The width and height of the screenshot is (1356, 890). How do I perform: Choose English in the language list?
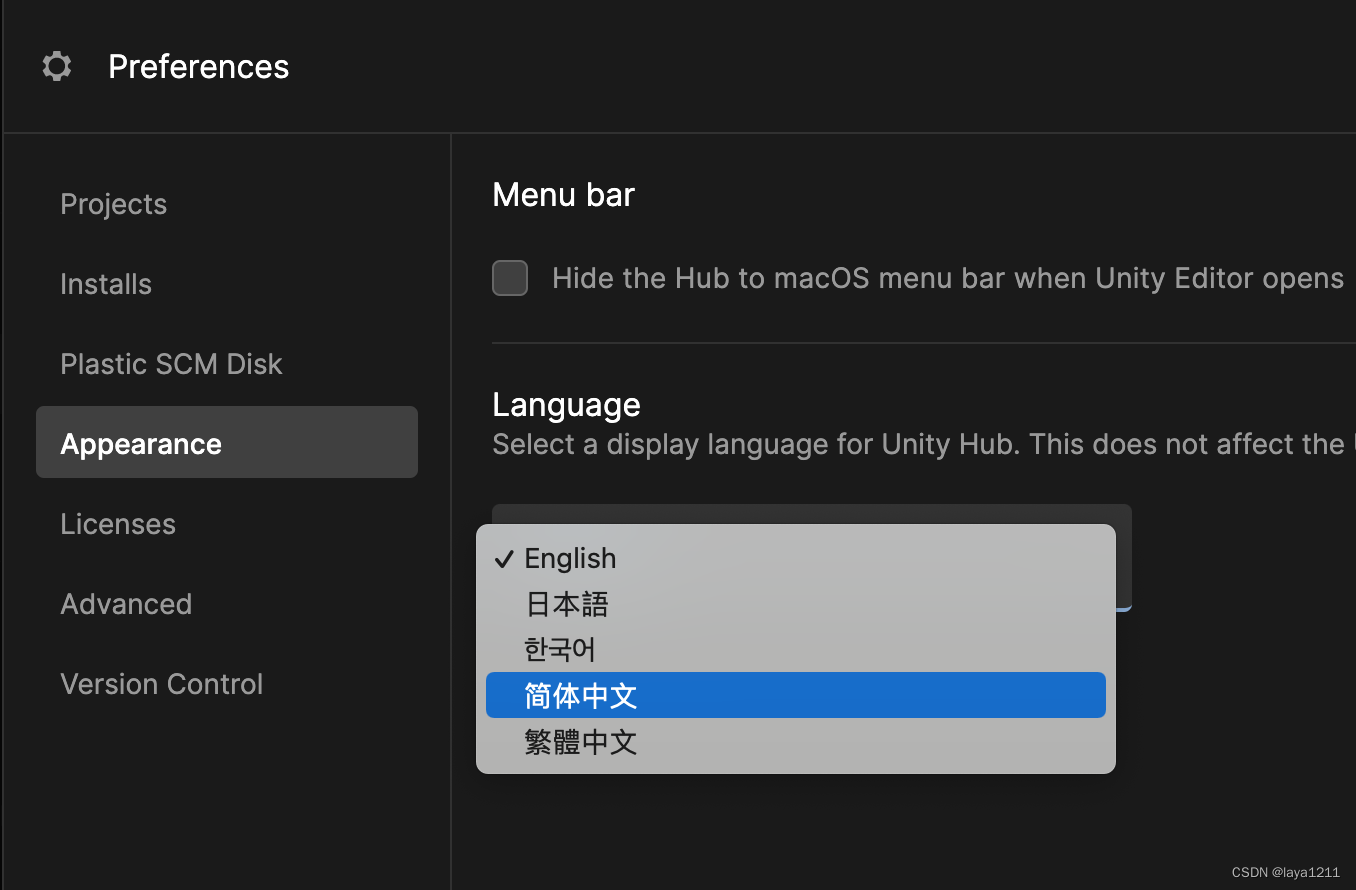coord(796,558)
